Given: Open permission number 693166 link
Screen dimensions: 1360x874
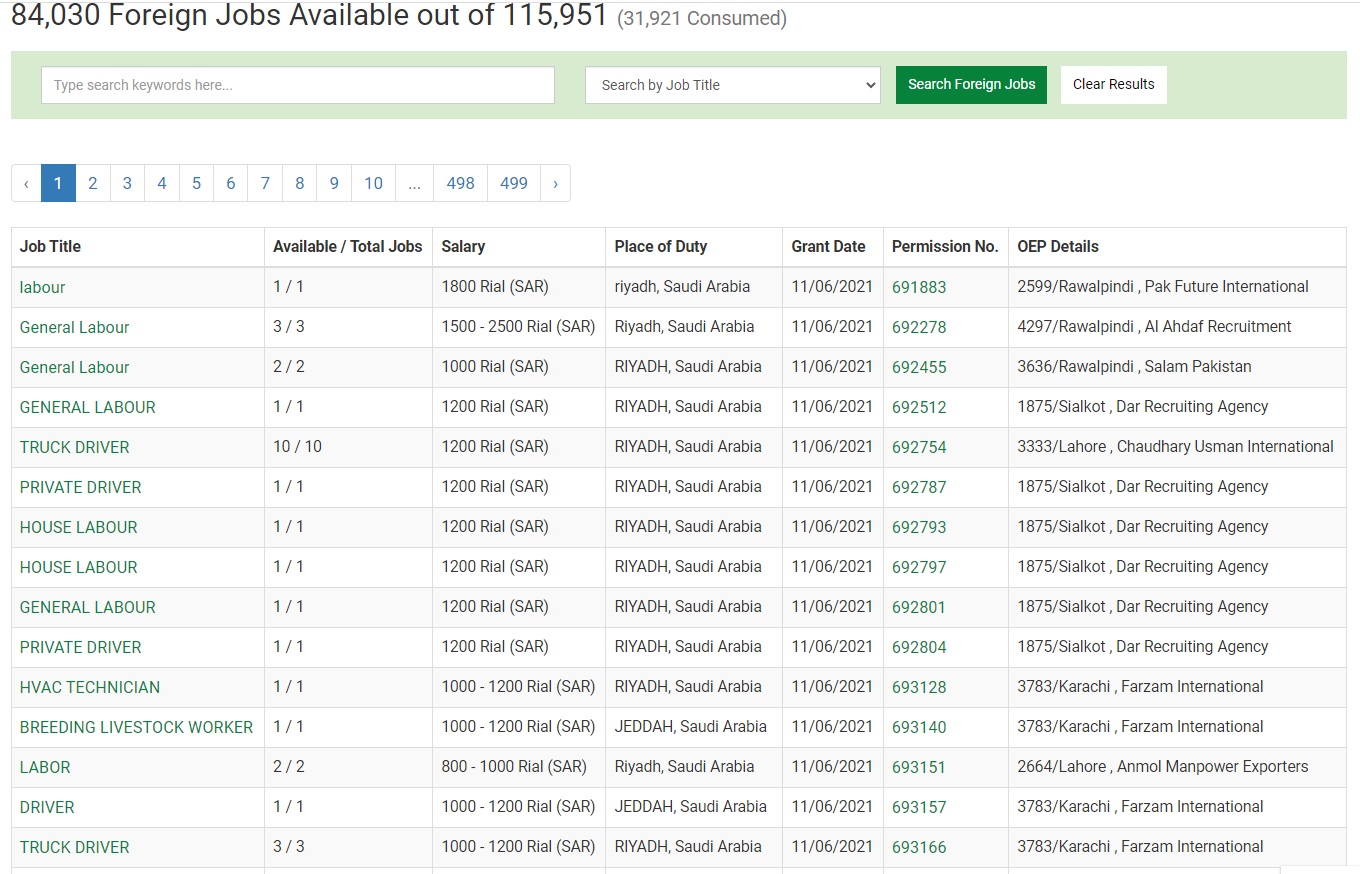Looking at the screenshot, I should [919, 847].
